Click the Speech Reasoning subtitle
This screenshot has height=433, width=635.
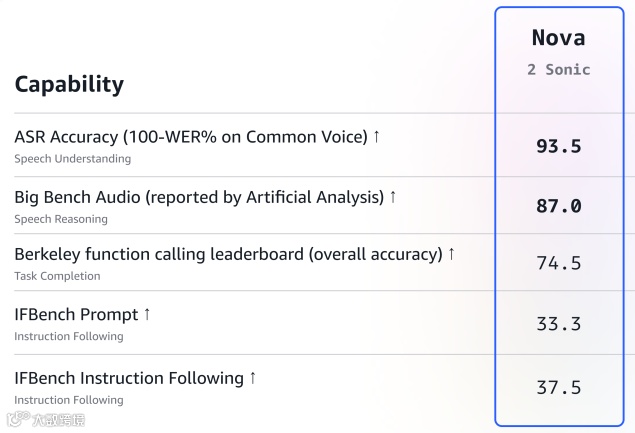point(60,219)
